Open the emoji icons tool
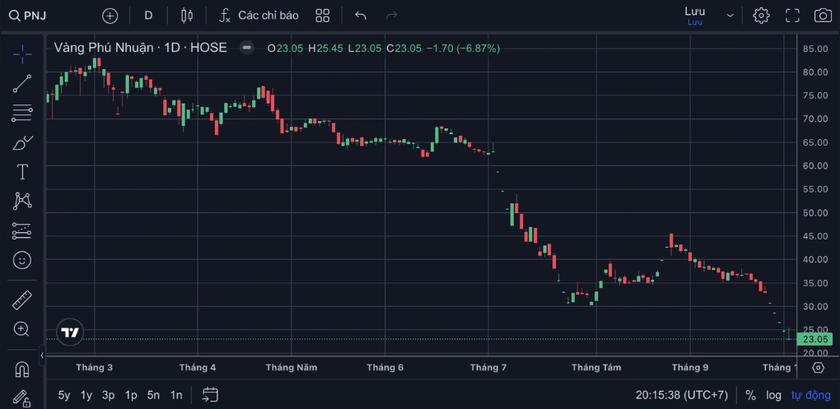 click(x=22, y=261)
